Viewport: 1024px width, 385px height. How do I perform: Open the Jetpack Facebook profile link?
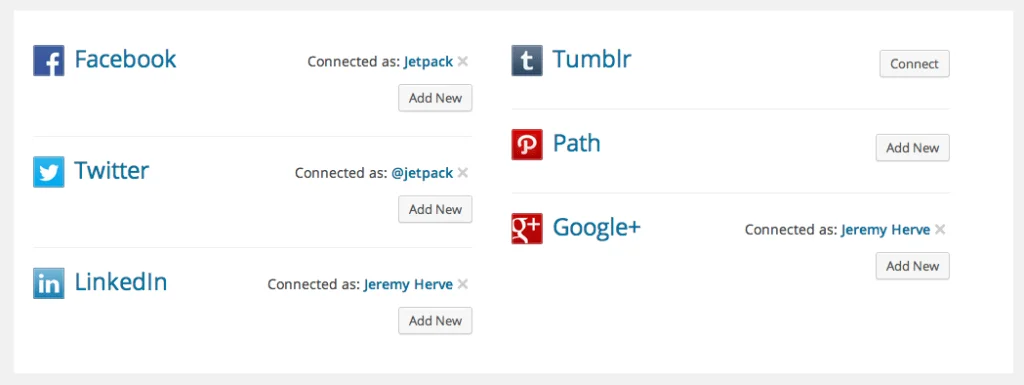tap(428, 62)
